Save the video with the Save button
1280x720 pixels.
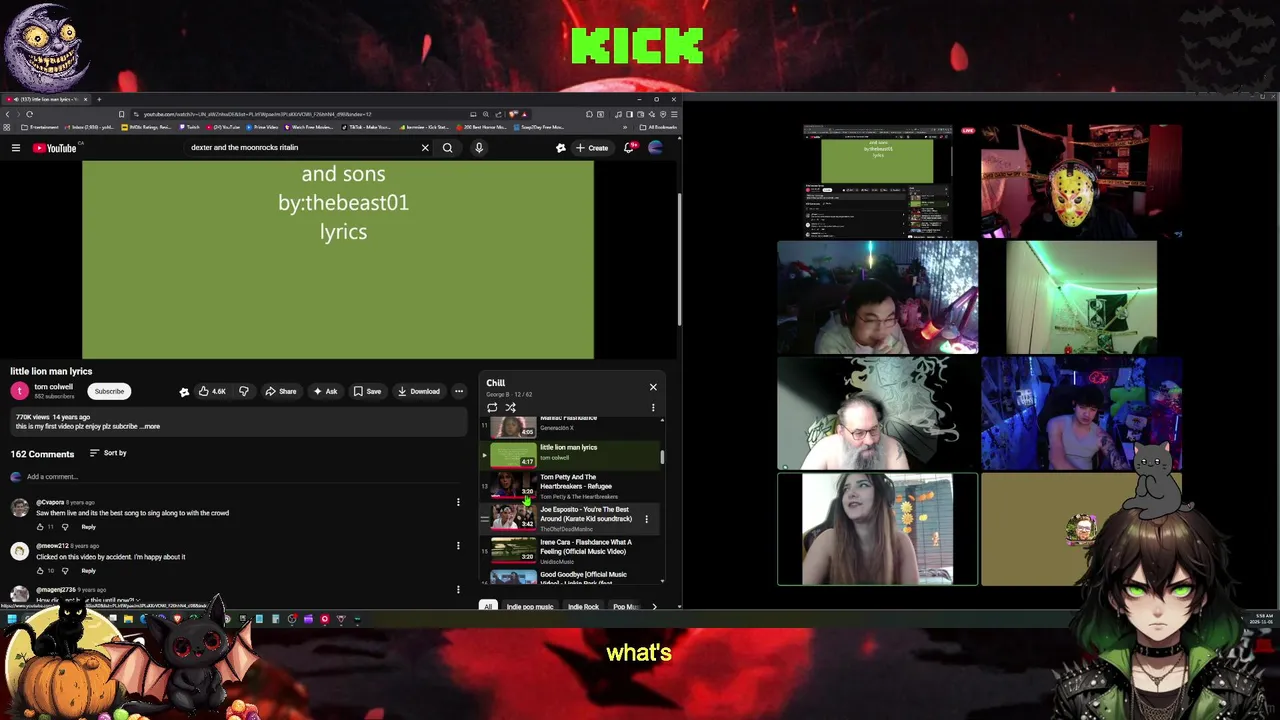click(x=367, y=391)
